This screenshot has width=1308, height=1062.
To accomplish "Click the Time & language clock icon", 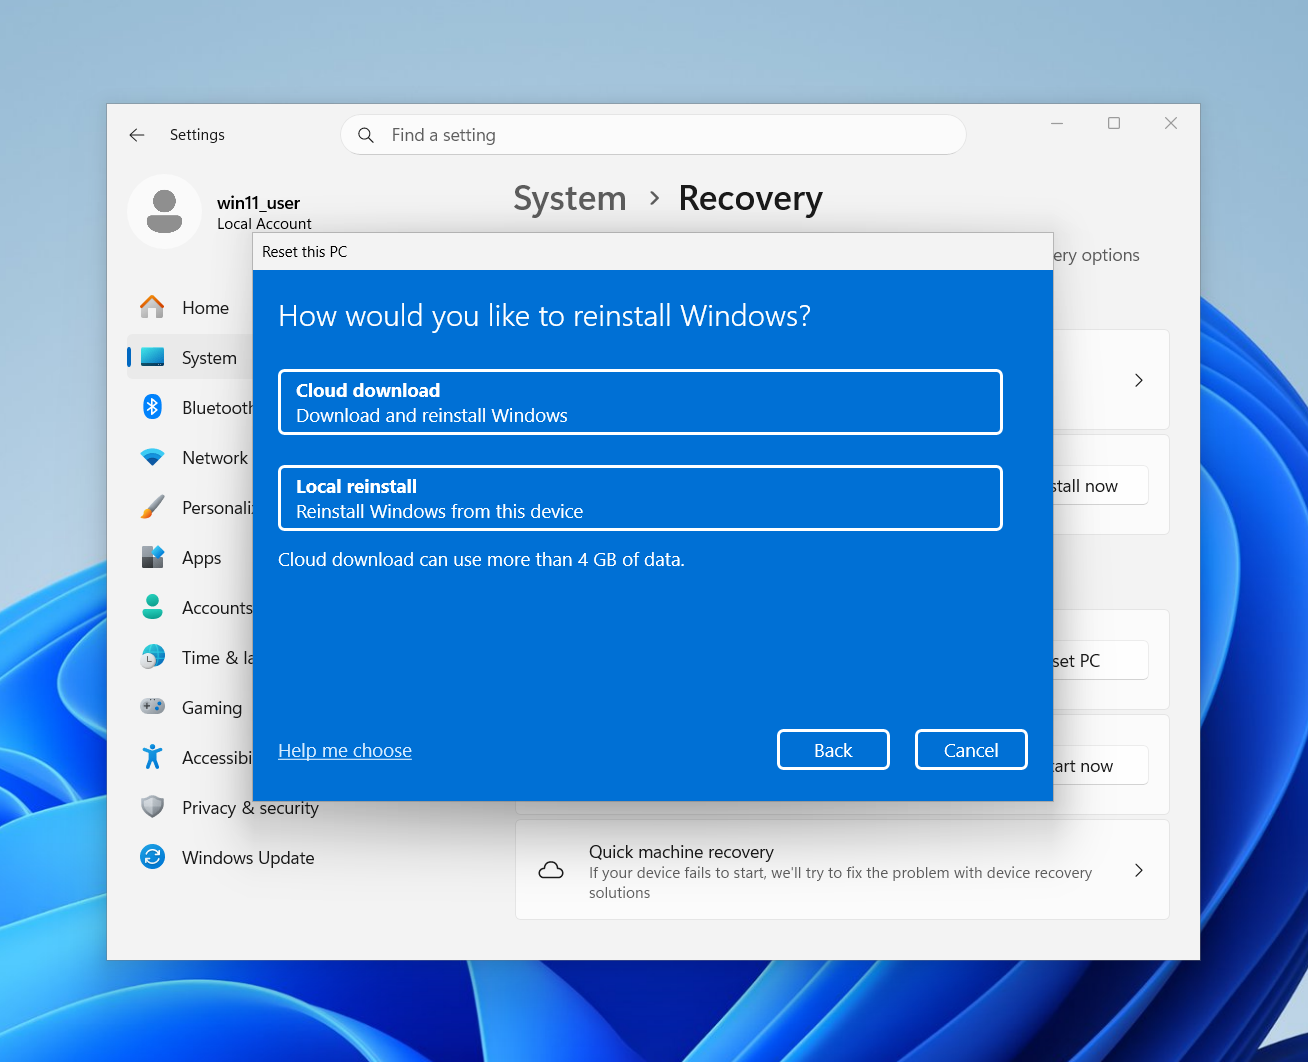I will [x=152, y=657].
